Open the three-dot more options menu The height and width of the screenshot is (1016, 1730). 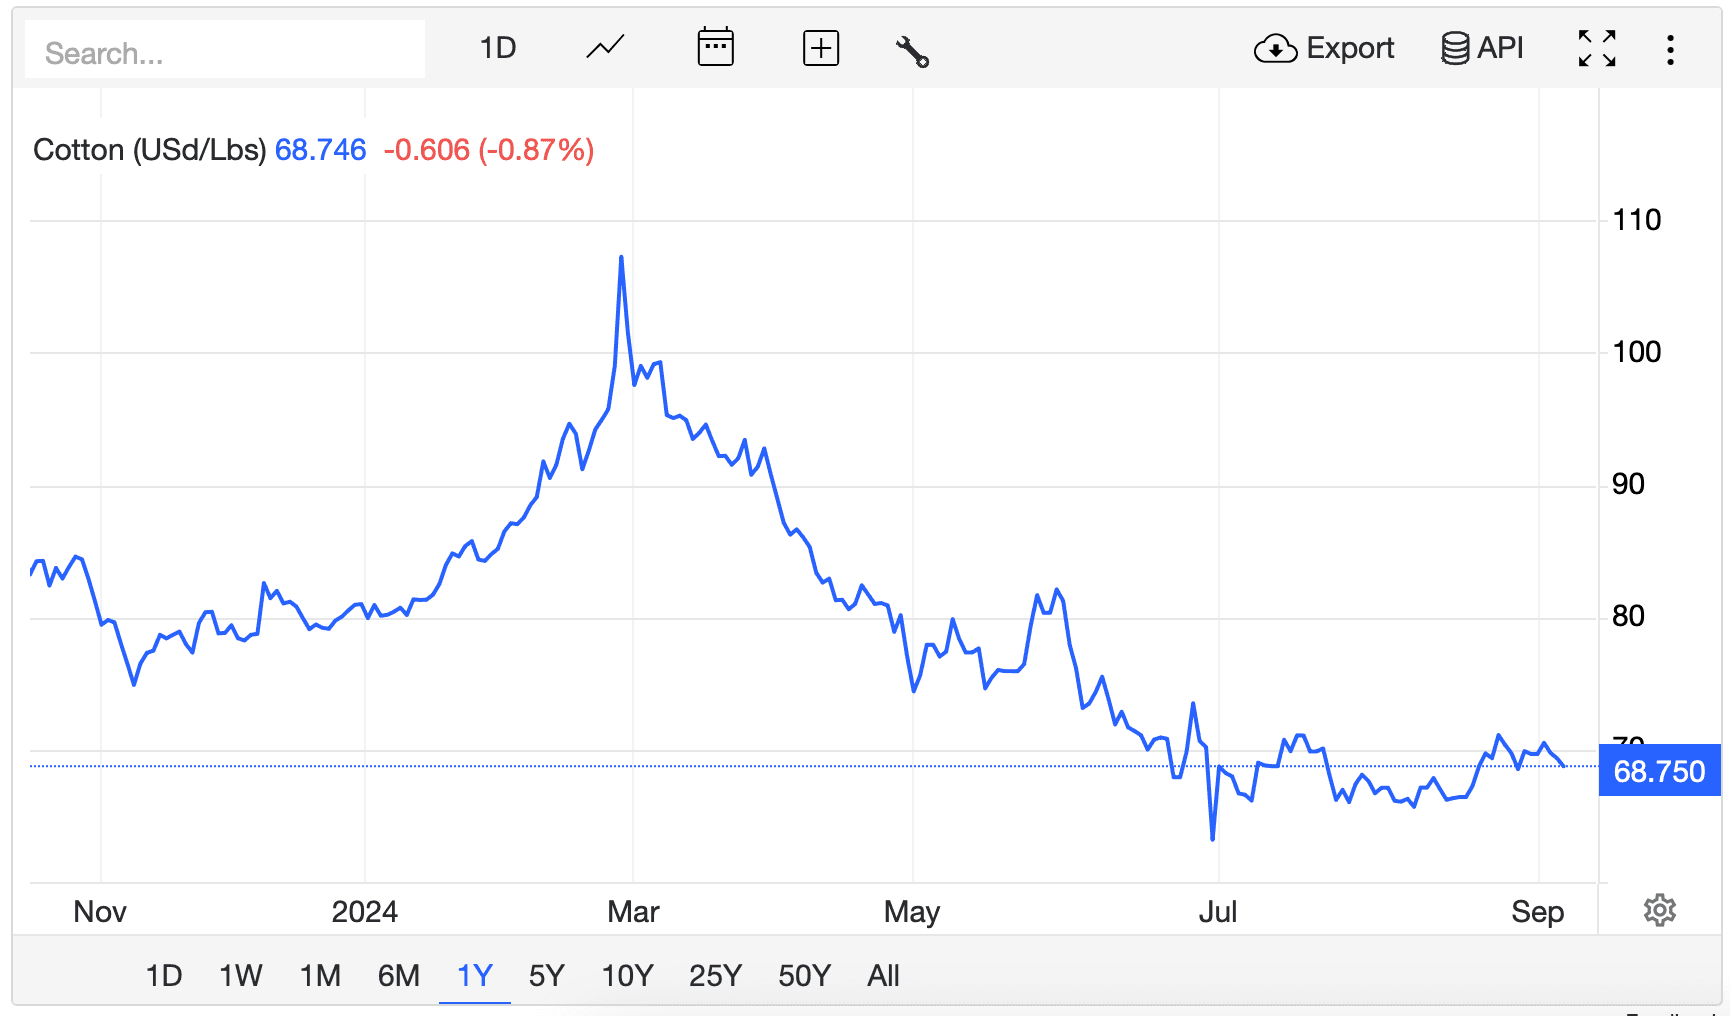(x=1670, y=49)
